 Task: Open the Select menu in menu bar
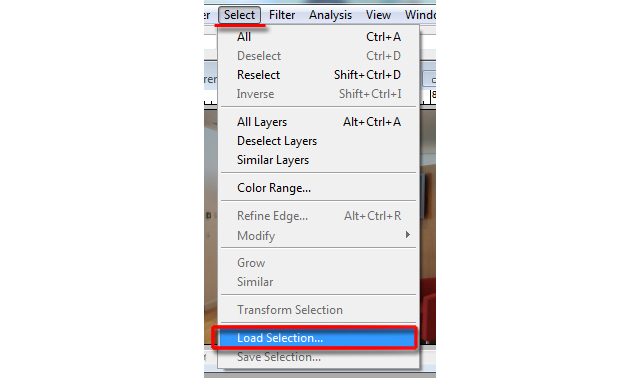(239, 15)
